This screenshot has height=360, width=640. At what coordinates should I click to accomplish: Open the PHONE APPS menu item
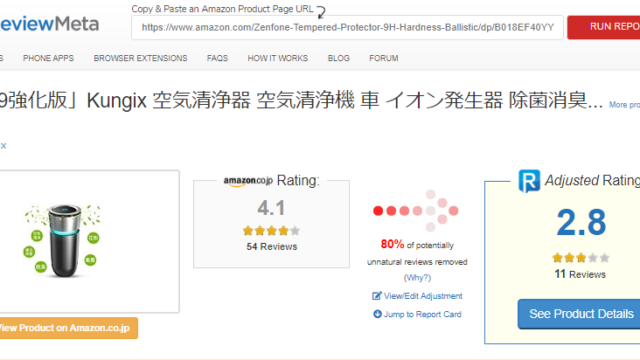49,58
